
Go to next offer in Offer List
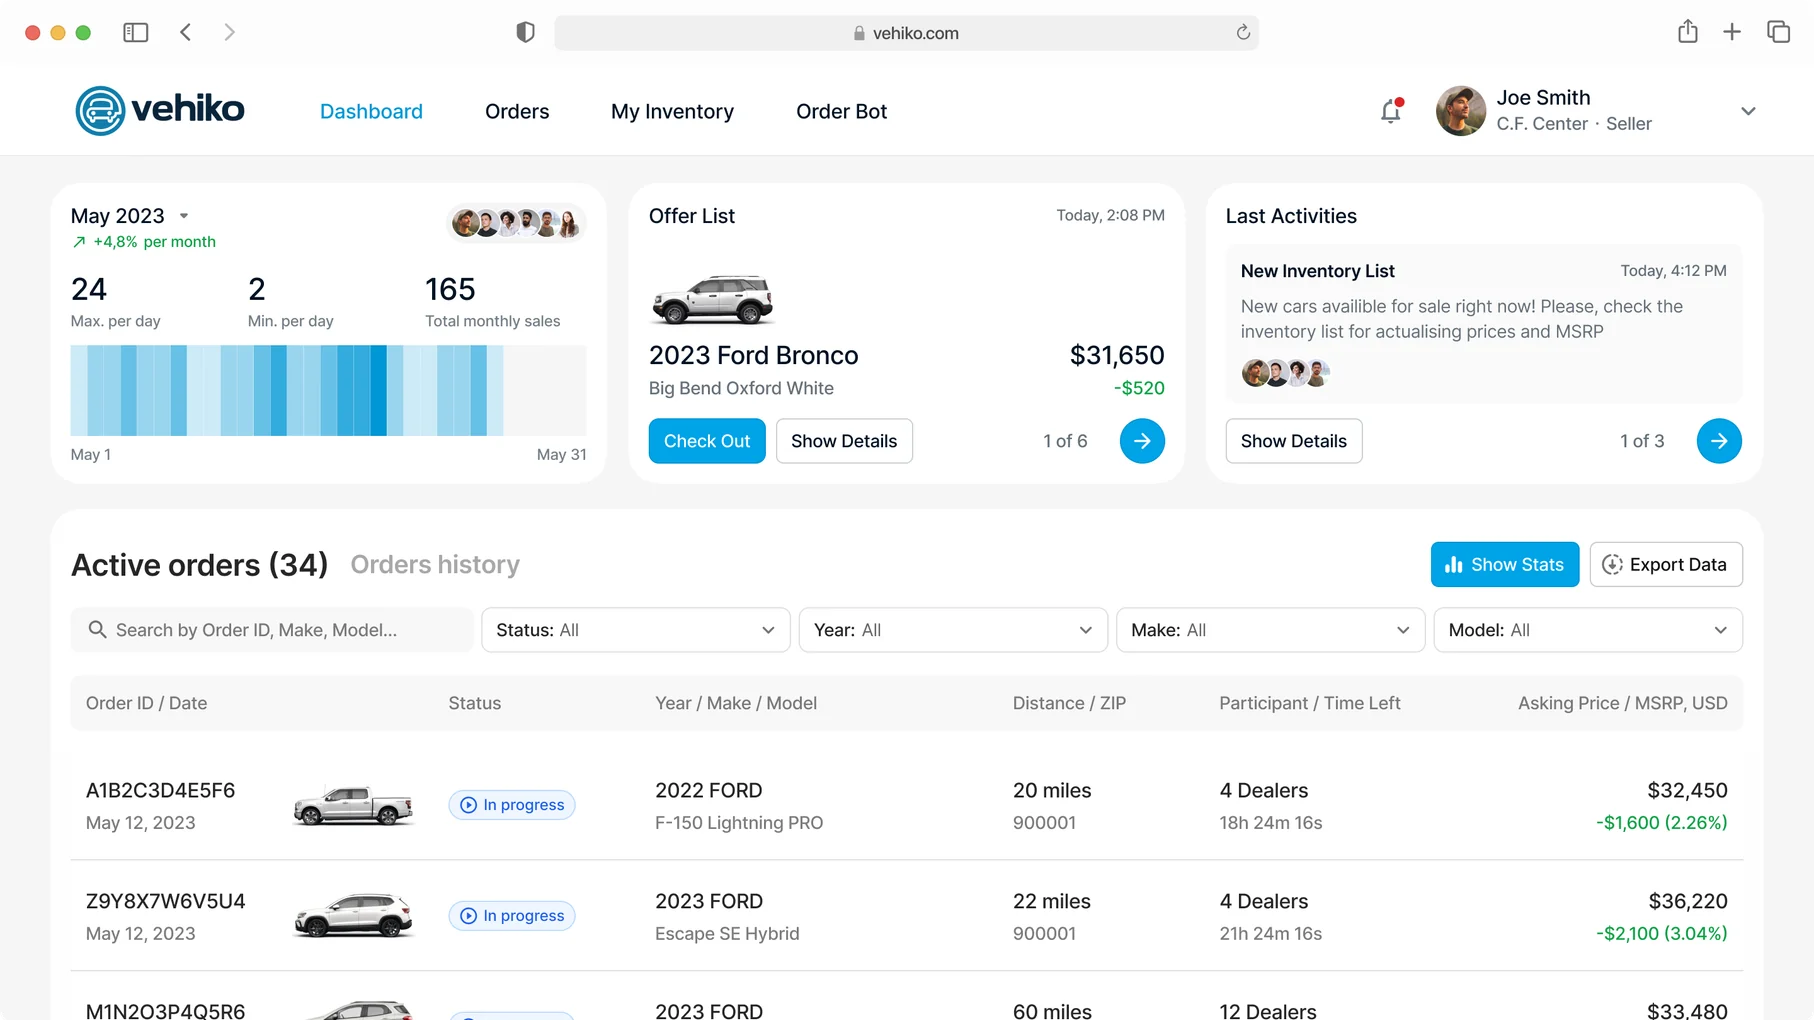(x=1142, y=441)
